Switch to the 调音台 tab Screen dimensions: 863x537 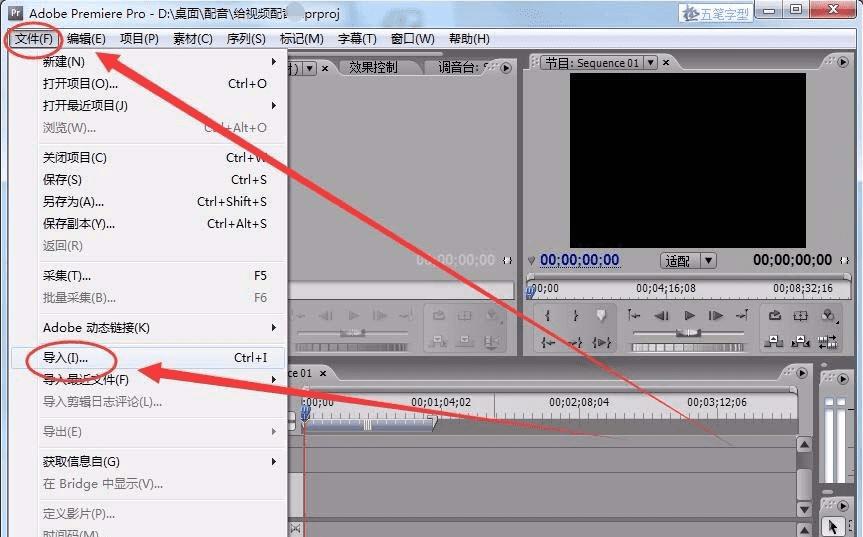pos(460,67)
